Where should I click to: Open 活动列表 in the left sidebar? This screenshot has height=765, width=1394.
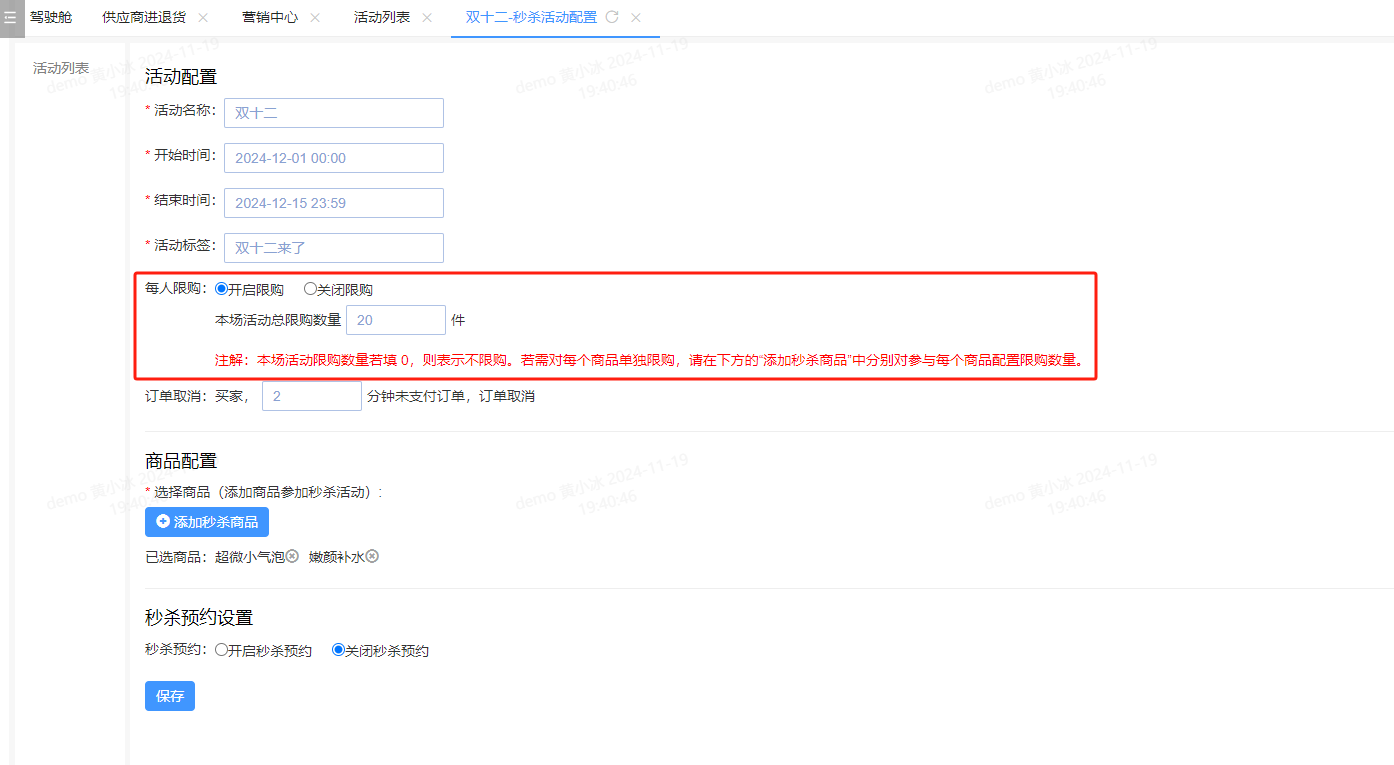[x=61, y=68]
